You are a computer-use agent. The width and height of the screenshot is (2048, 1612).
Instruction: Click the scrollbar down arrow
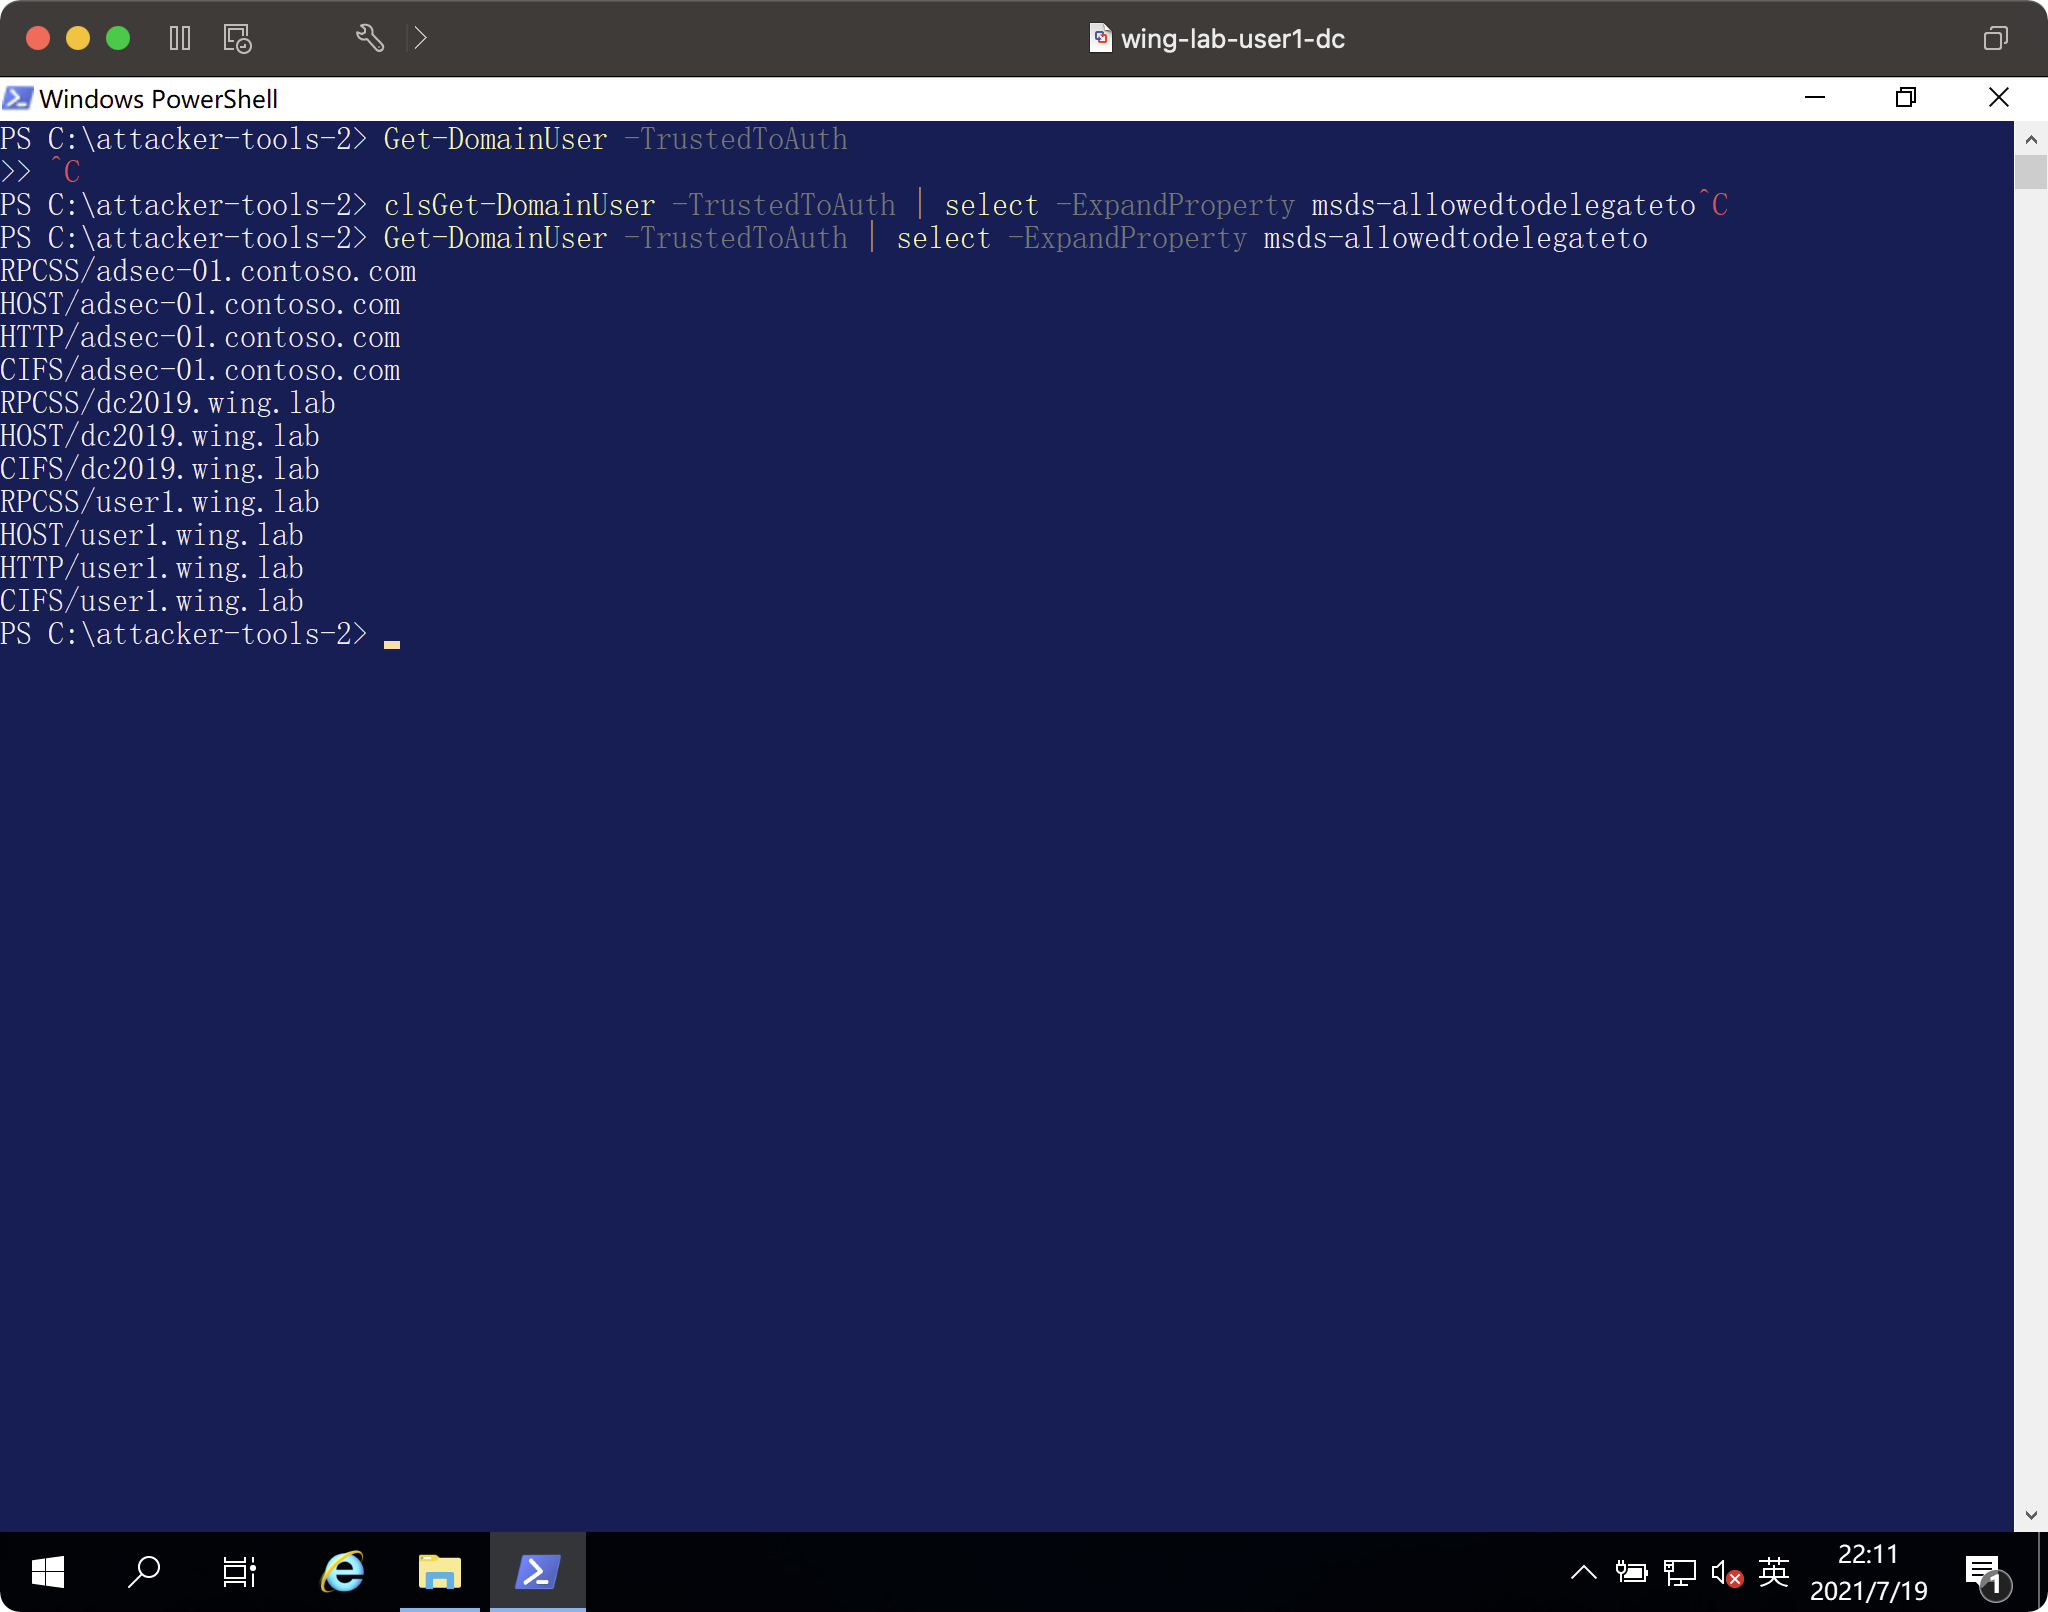pyautogui.click(x=2031, y=1515)
